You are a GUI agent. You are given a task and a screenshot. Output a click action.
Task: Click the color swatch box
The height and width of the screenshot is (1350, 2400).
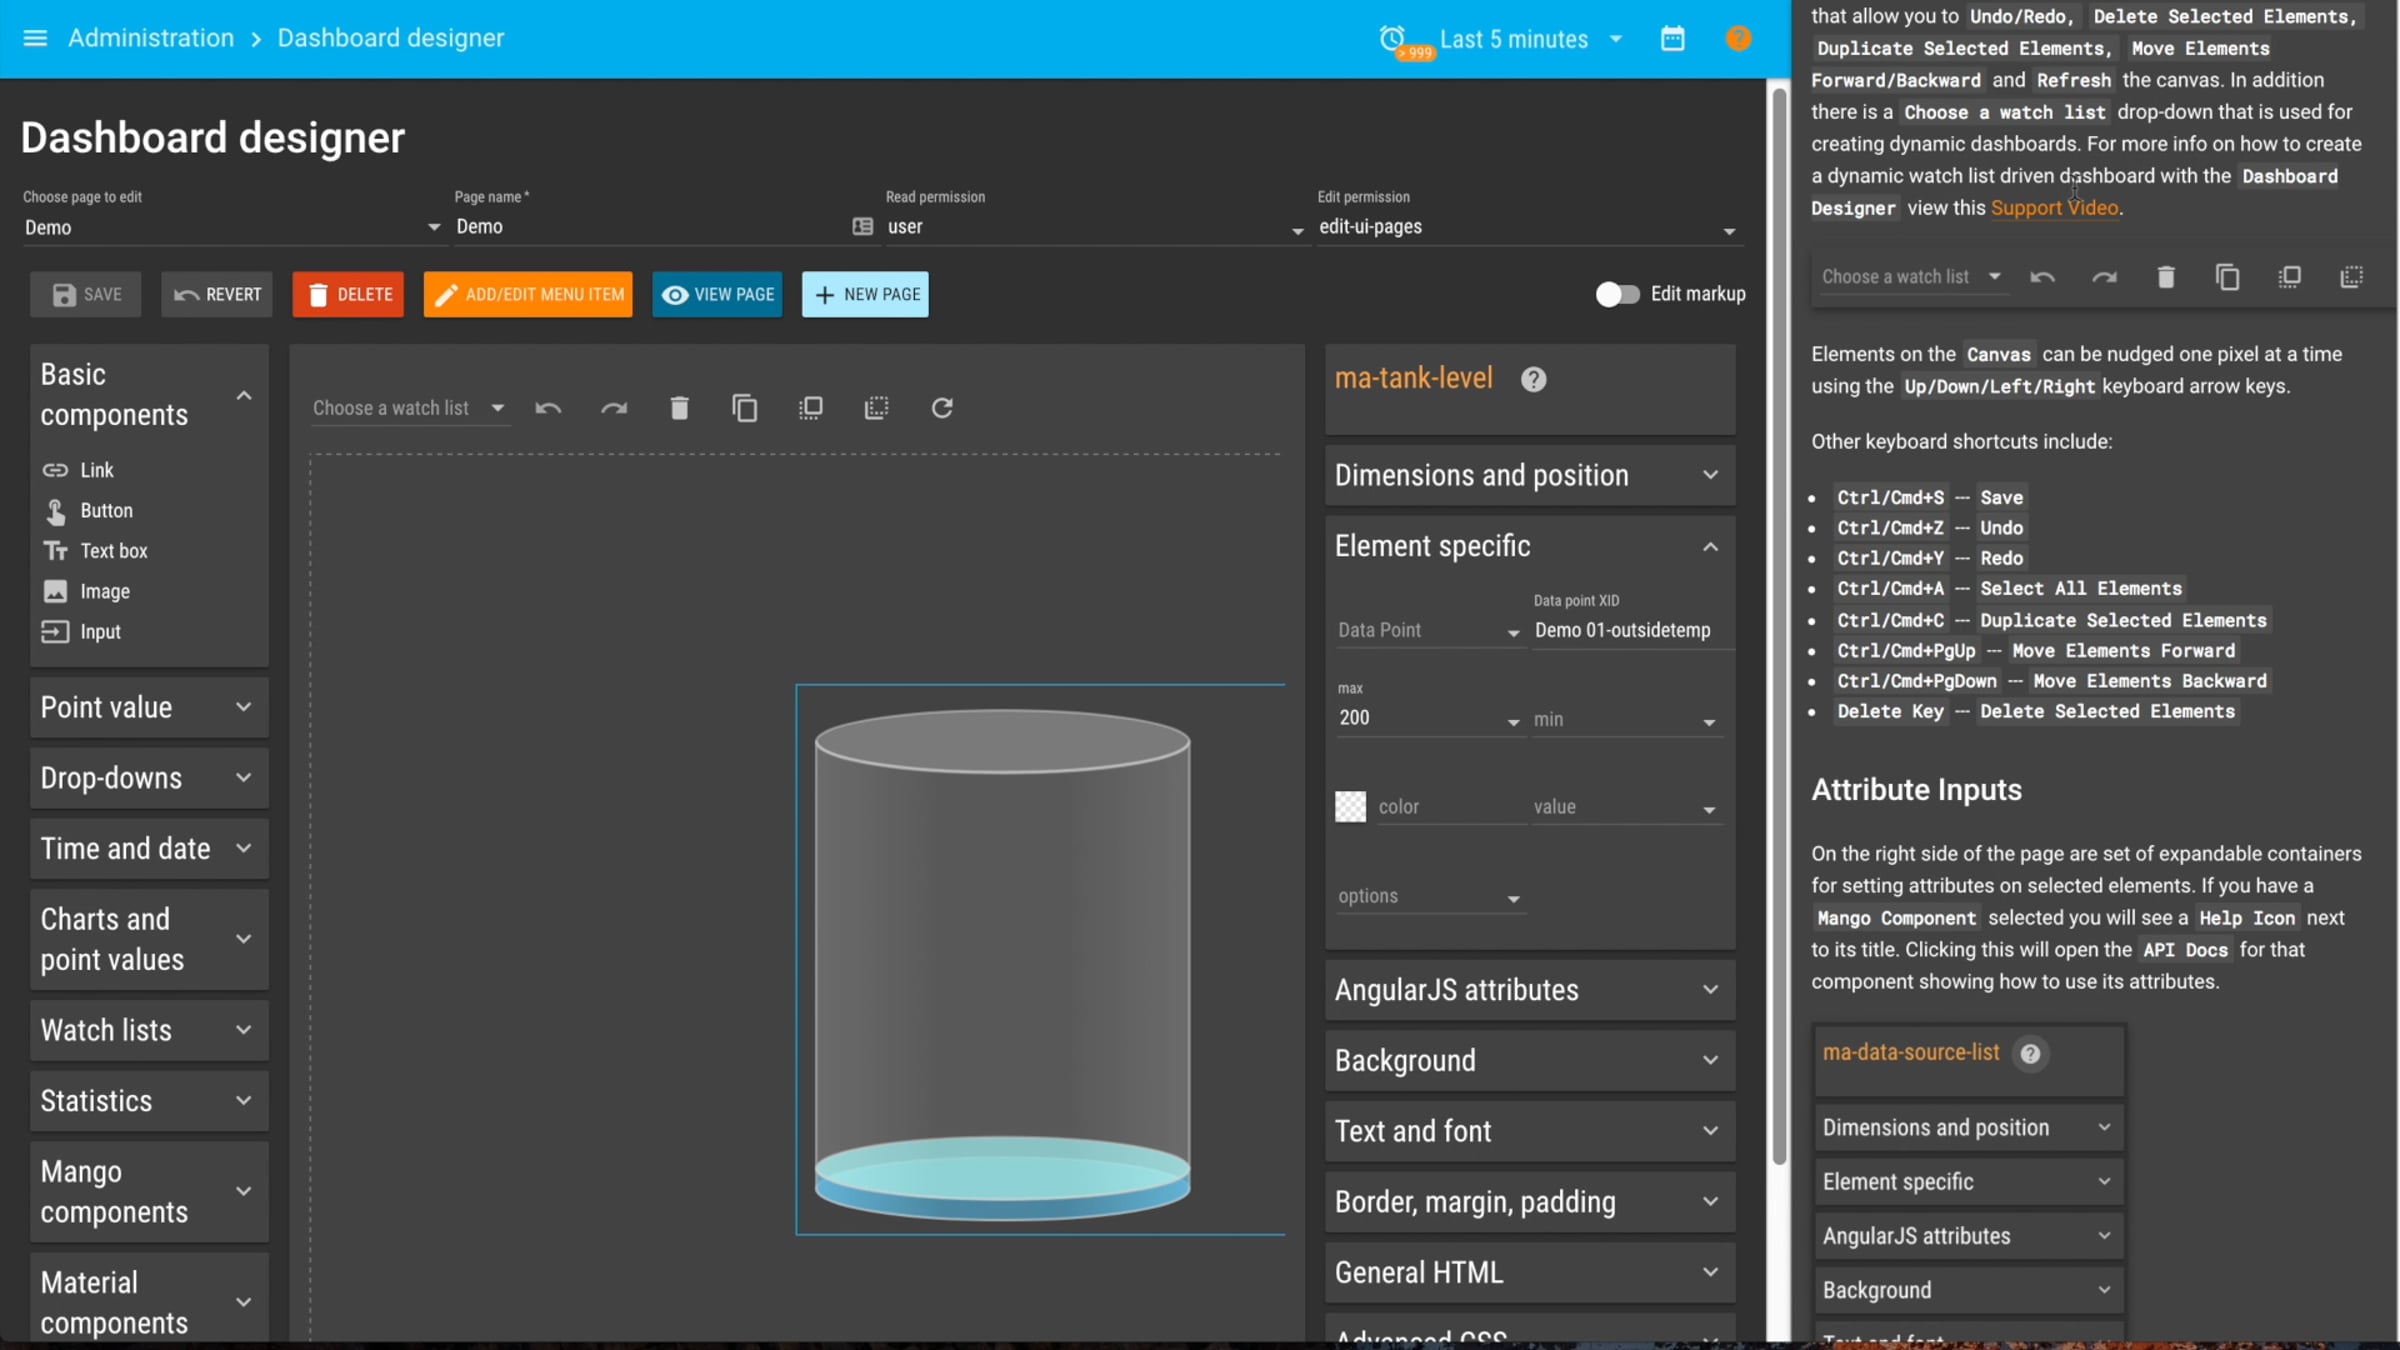point(1350,807)
